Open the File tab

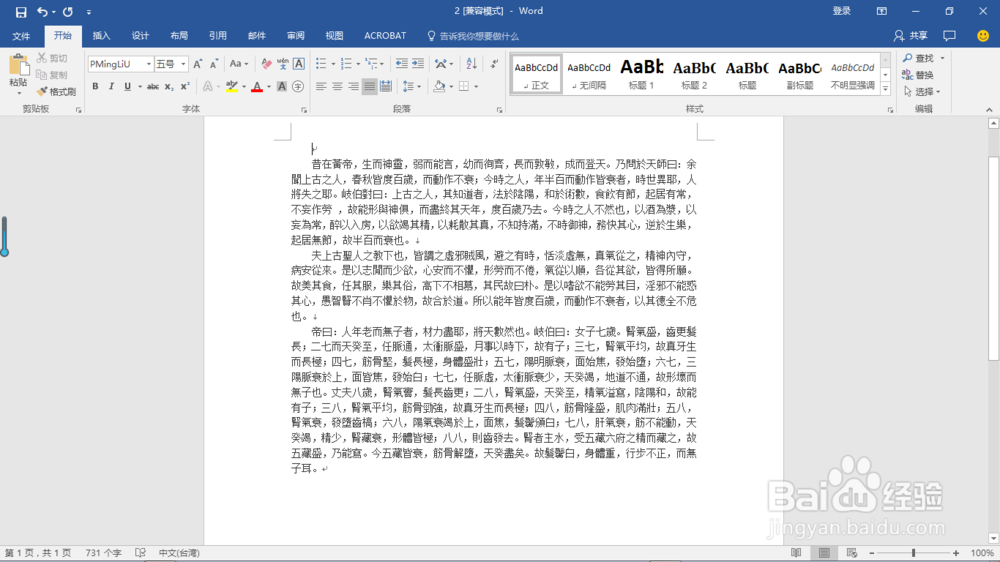[21, 36]
